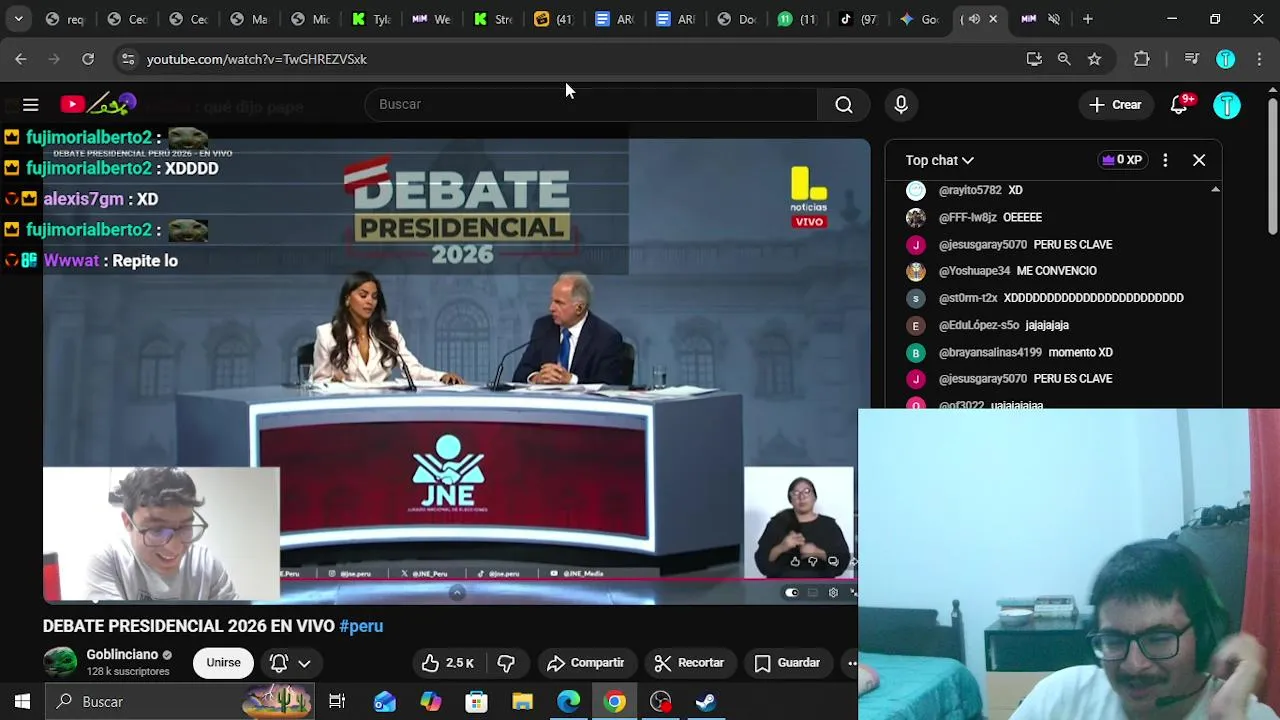The image size is (1280, 720).
Task: Switch to OBS Studio on the taskbar
Action: pos(661,702)
